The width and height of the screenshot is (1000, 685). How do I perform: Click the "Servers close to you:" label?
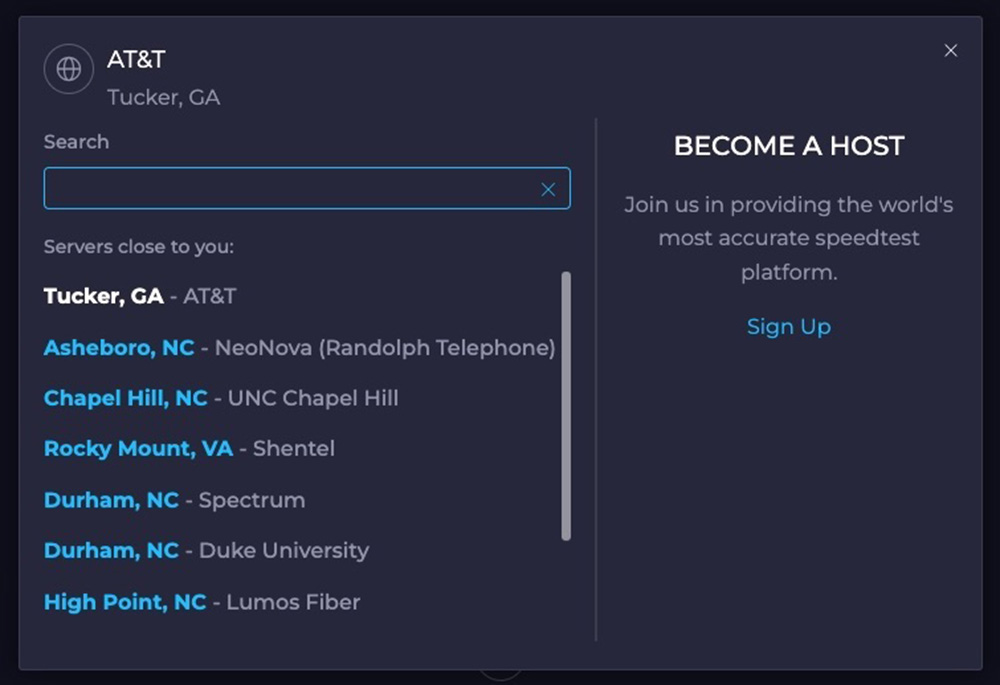tap(138, 246)
